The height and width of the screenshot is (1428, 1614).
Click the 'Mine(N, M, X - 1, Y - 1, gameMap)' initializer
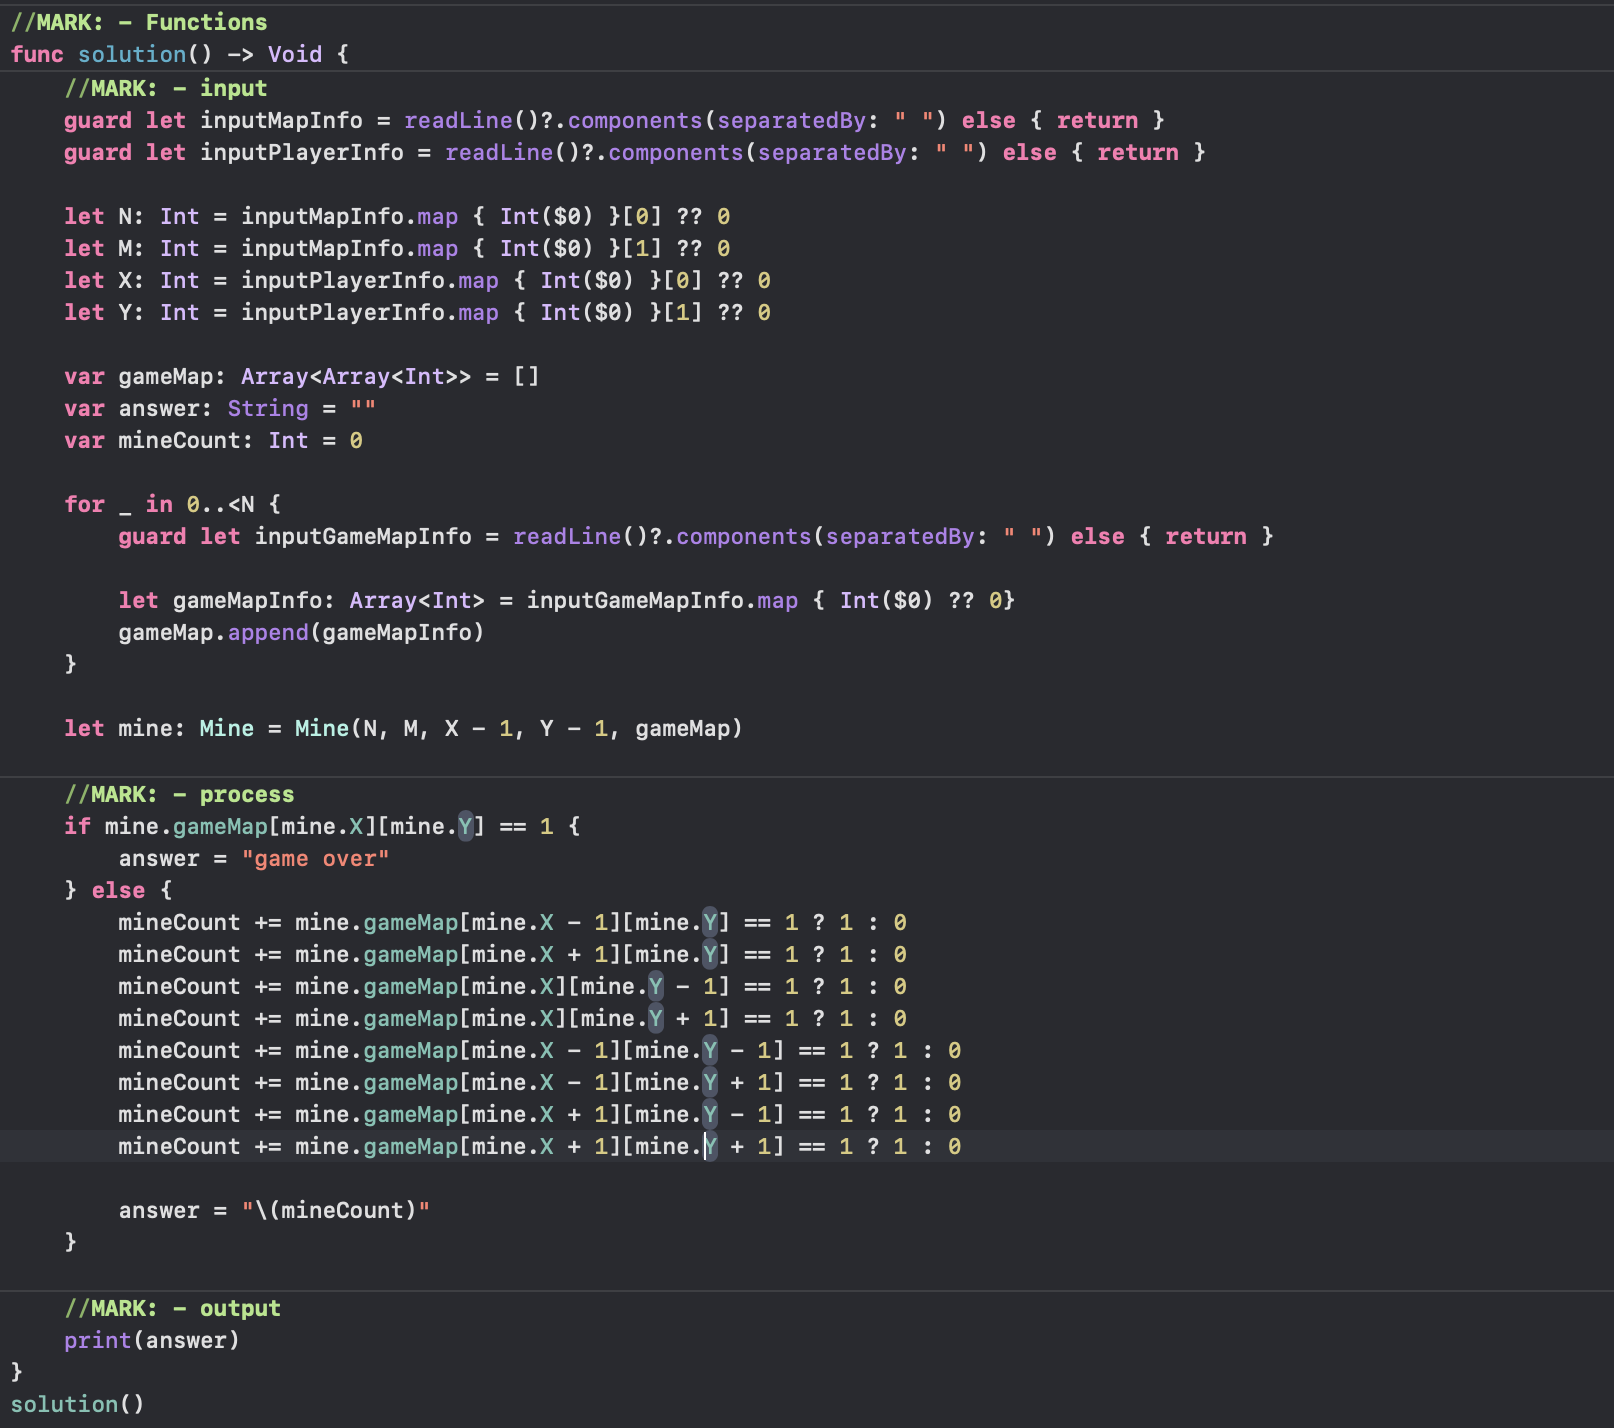coord(519,728)
